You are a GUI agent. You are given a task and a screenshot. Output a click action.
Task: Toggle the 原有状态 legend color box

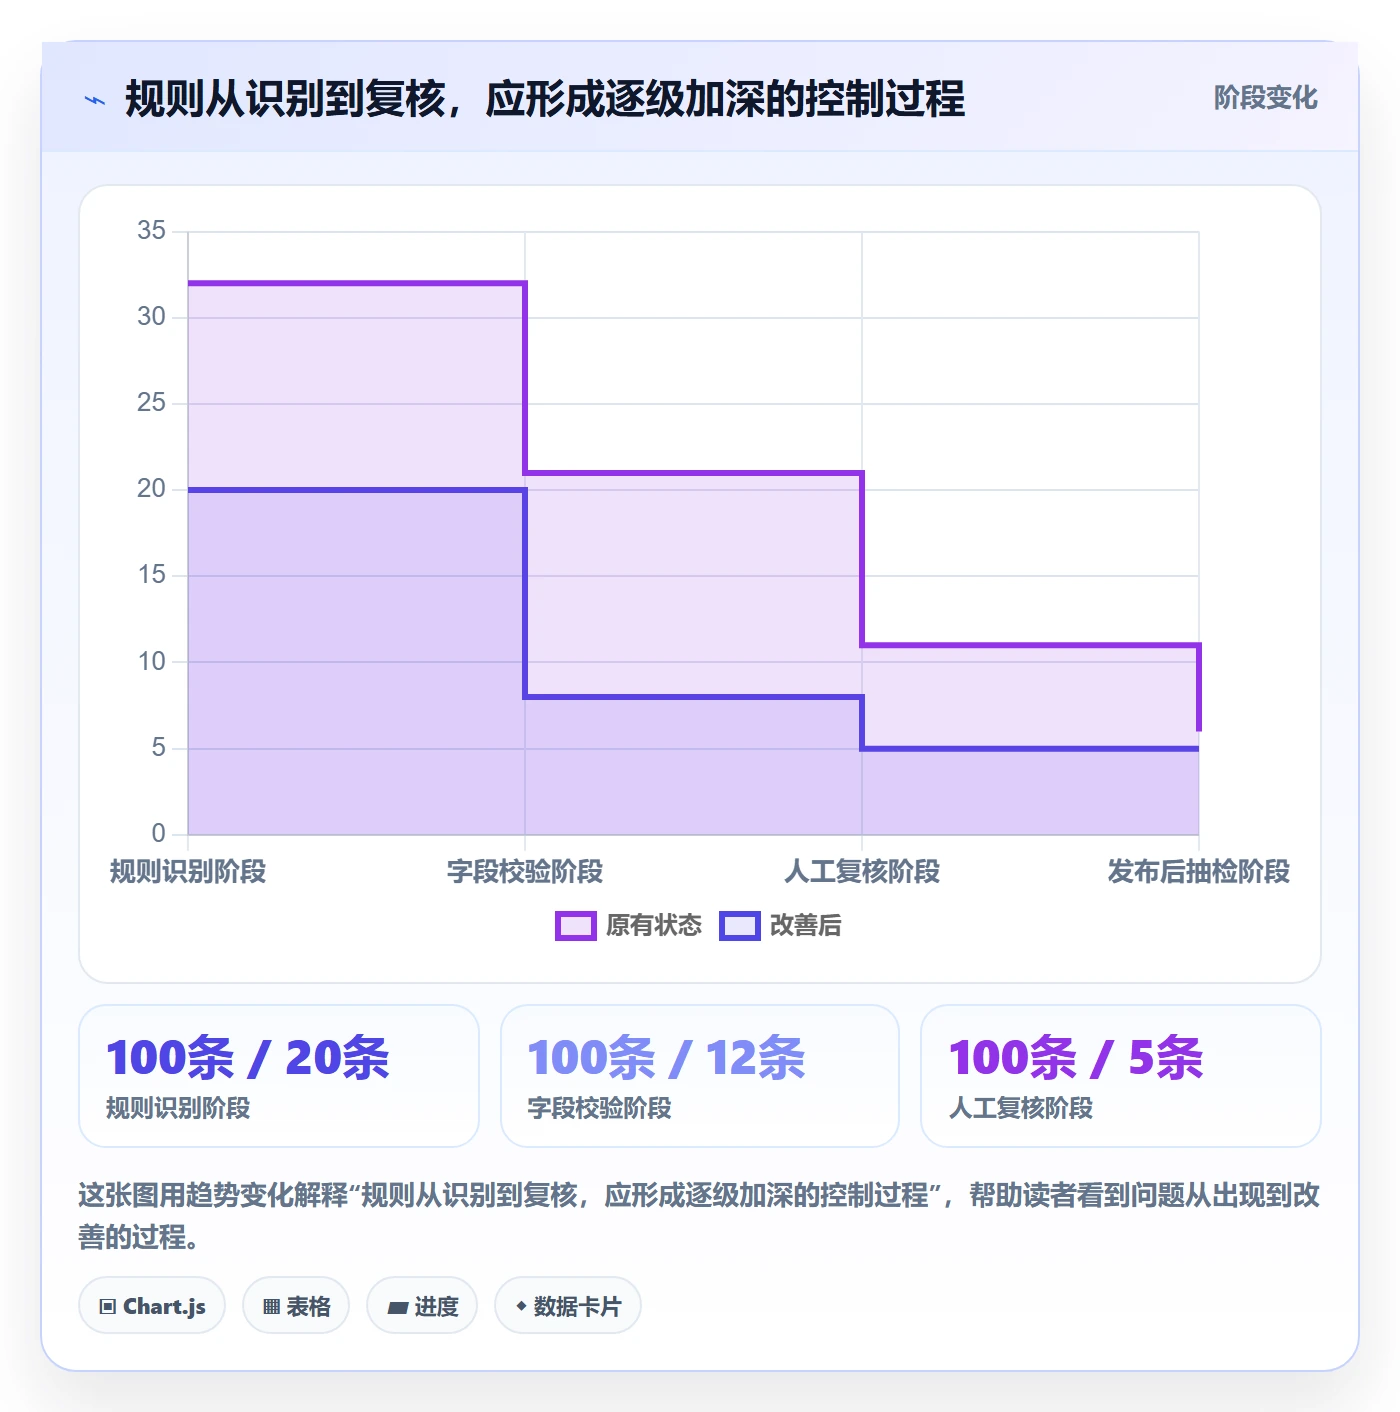click(x=575, y=926)
